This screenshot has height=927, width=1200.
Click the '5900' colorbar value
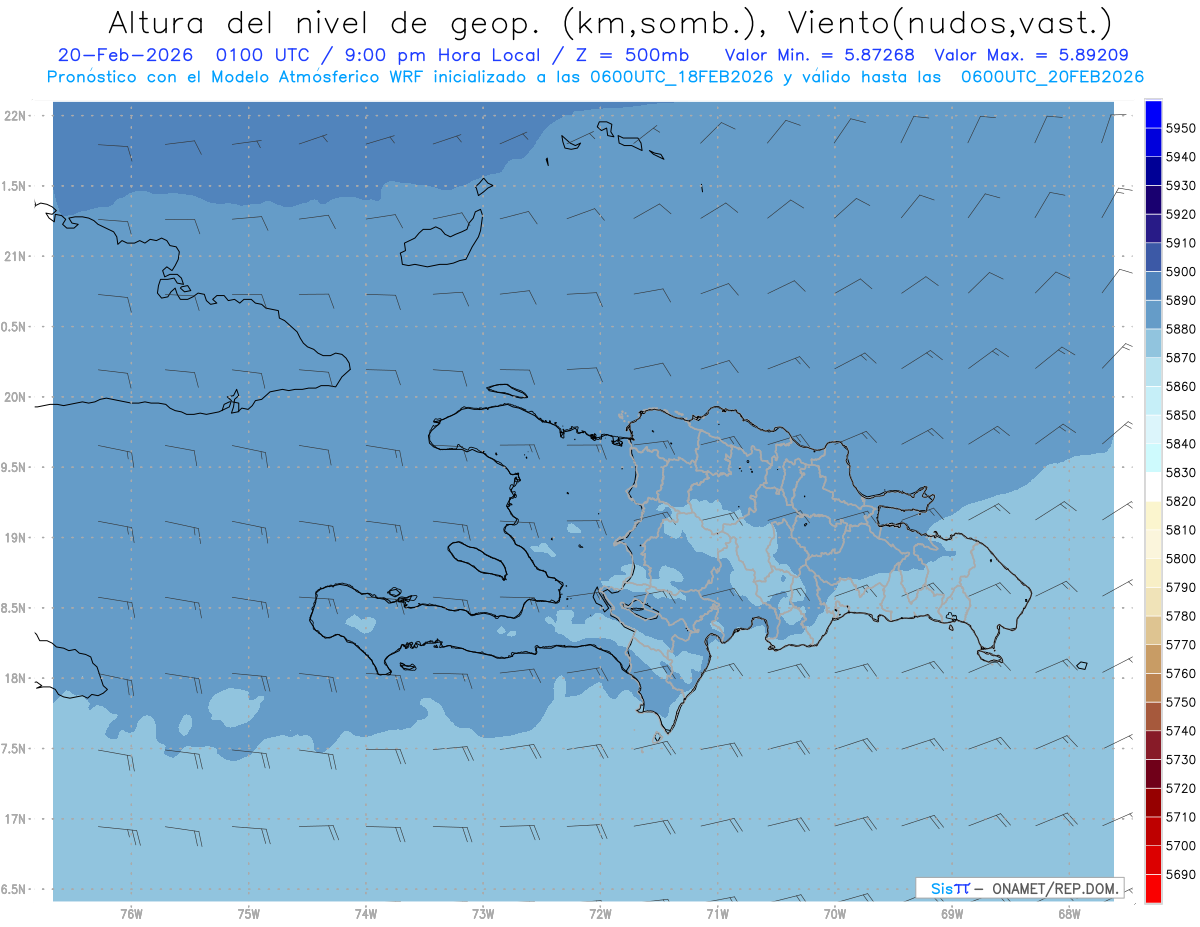pyautogui.click(x=1181, y=272)
